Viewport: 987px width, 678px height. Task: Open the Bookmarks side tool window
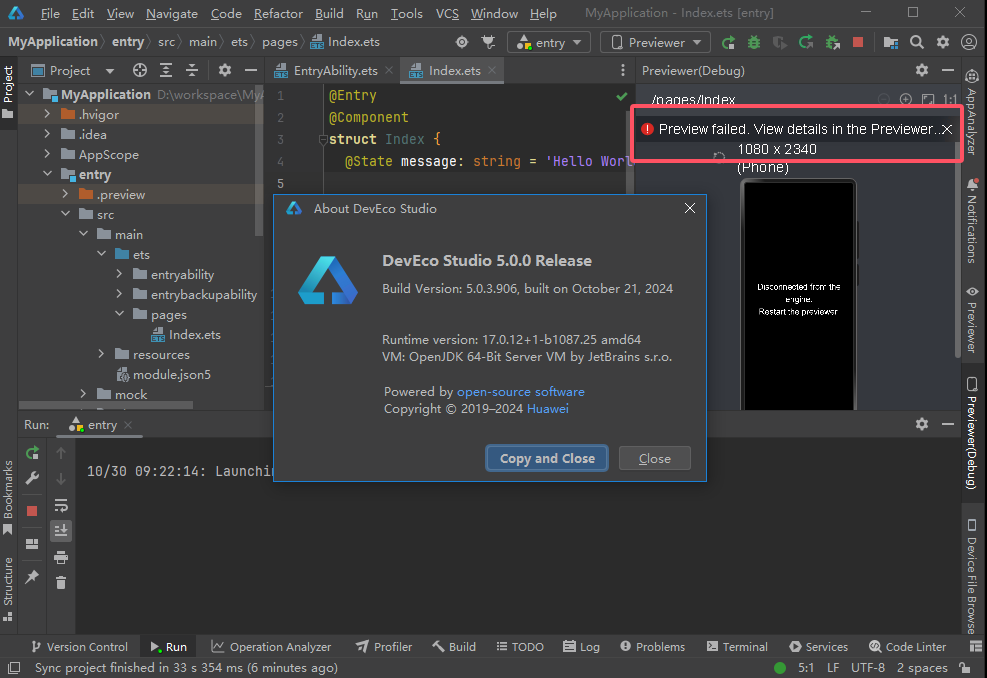tap(8, 498)
